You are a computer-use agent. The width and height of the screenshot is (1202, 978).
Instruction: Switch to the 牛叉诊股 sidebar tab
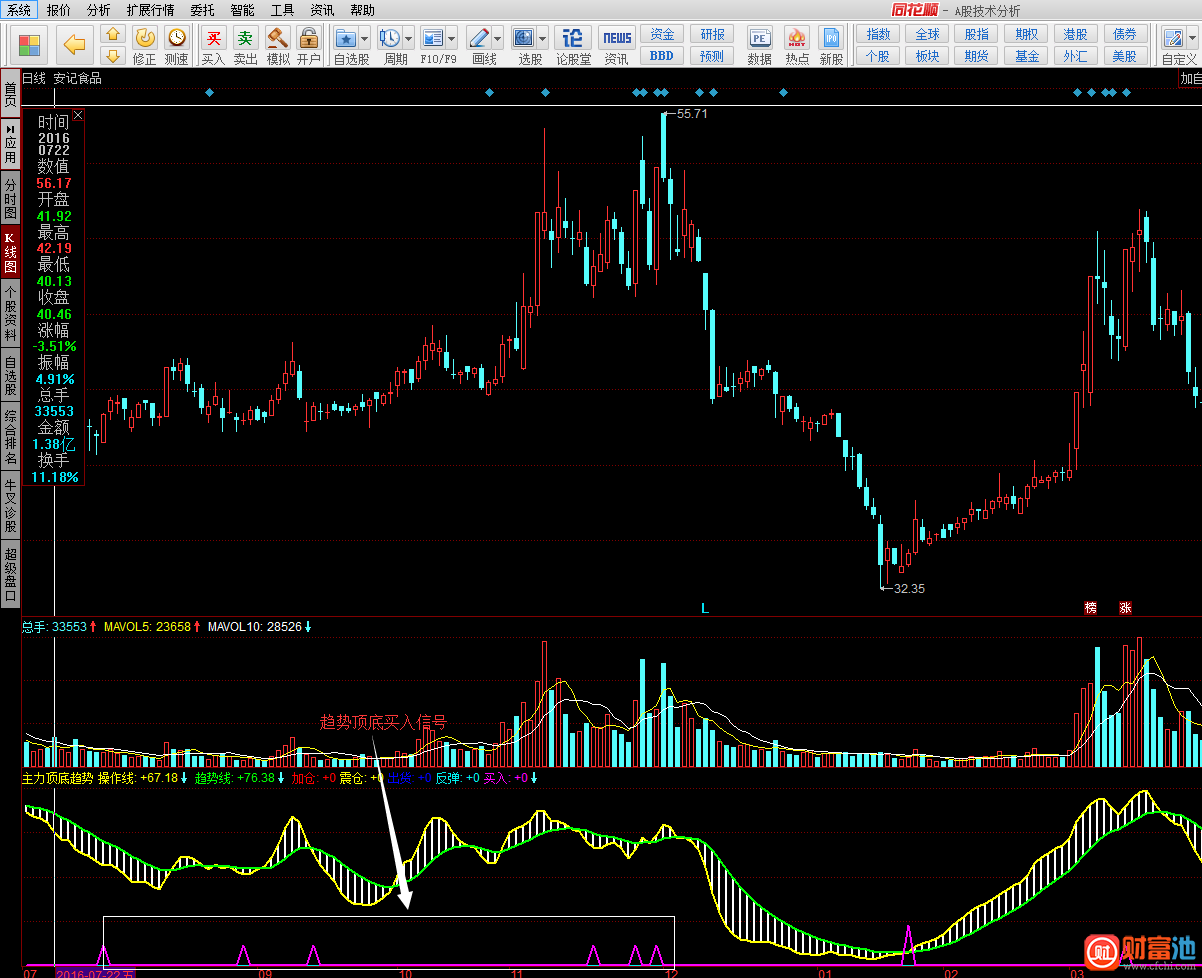10,505
